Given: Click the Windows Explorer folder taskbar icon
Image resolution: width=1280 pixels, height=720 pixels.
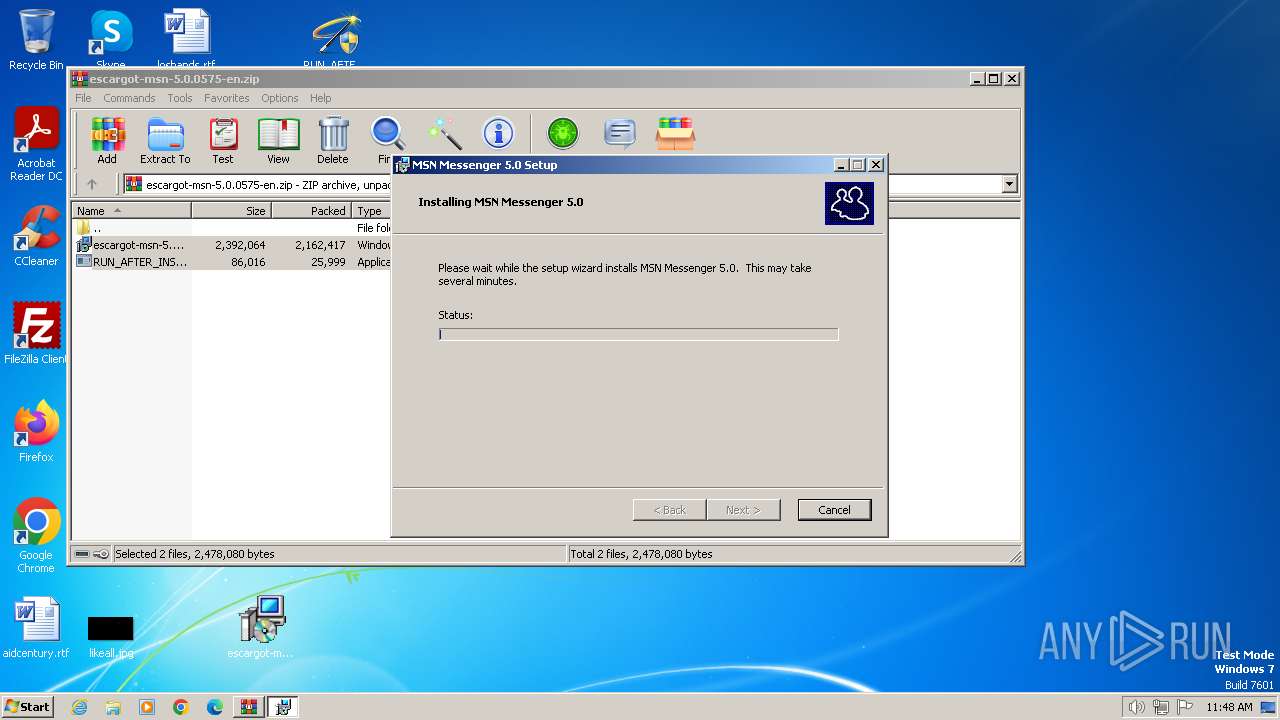Looking at the screenshot, I should click(113, 707).
